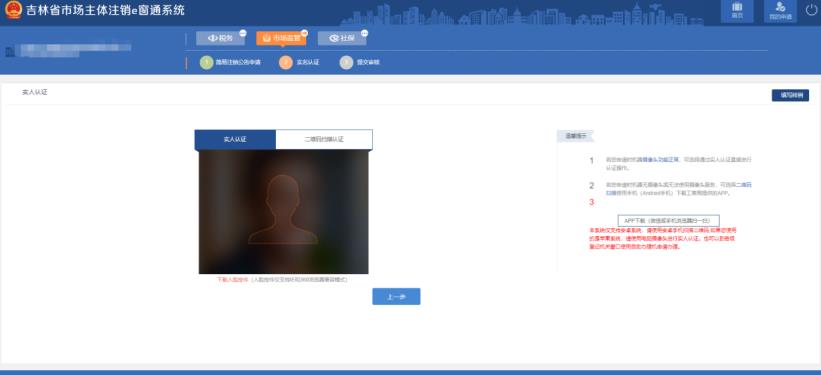Click the small badge on 社保 tab
Screen dimensions: 821x375
pos(364,33)
